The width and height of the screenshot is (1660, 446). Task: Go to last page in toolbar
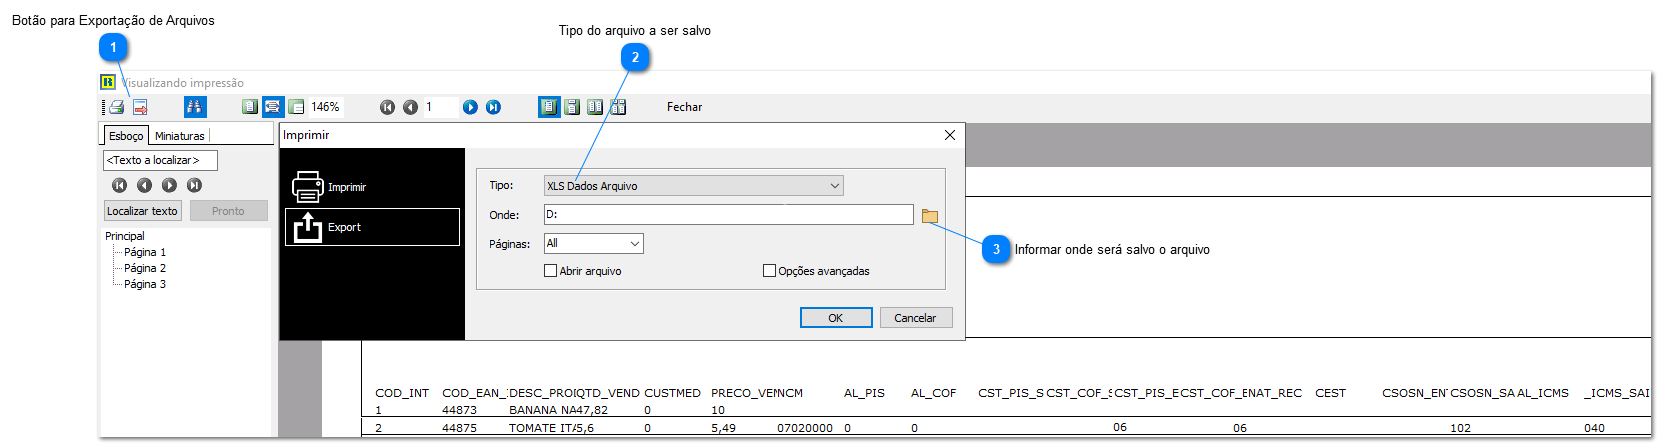[x=493, y=107]
